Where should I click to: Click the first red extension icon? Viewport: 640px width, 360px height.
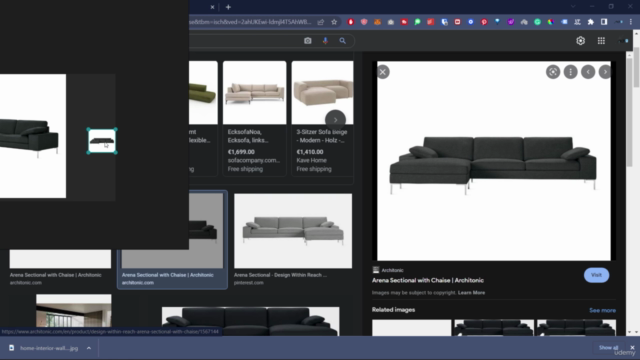pyautogui.click(x=351, y=22)
